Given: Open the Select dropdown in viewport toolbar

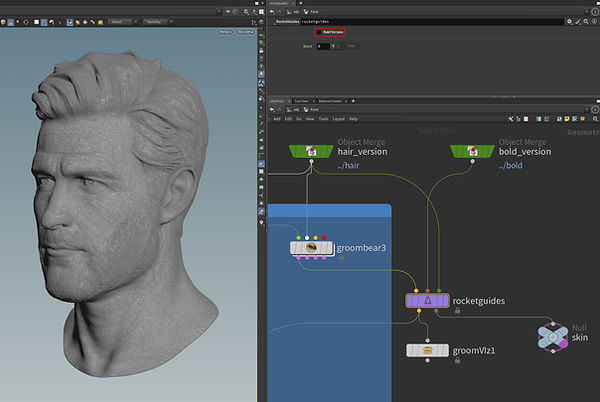Looking at the screenshot, I should (120, 21).
